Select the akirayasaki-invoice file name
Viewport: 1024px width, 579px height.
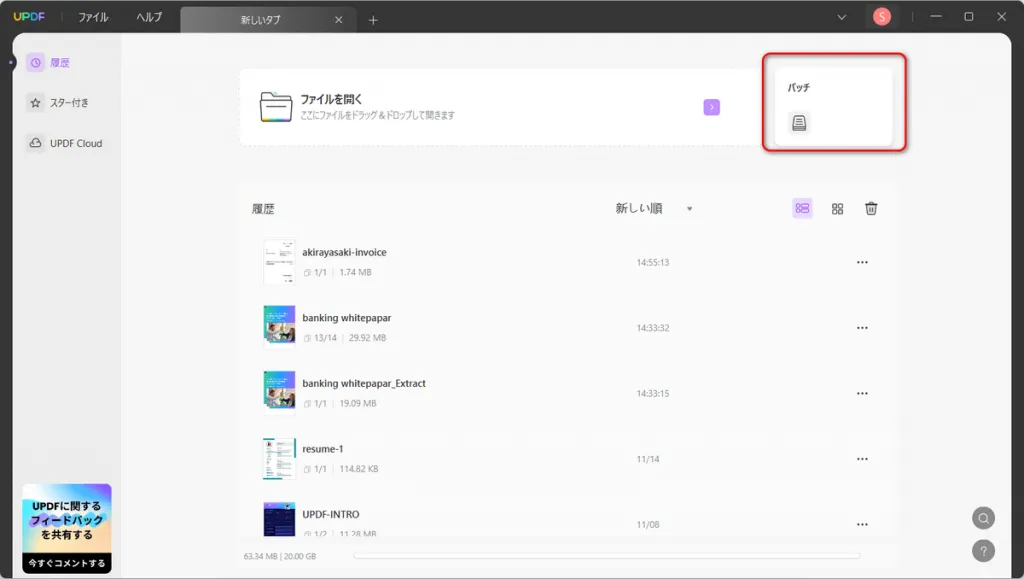(344, 253)
